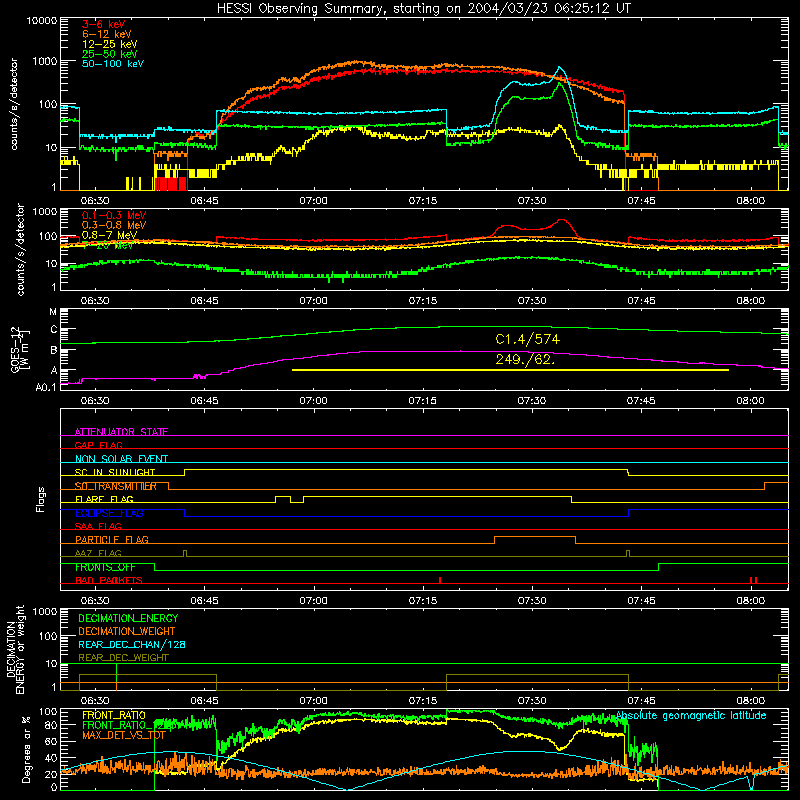Select the ATTENUATOR_STATE flag label
Image resolution: width=800 pixels, height=800 pixels.
(x=121, y=432)
